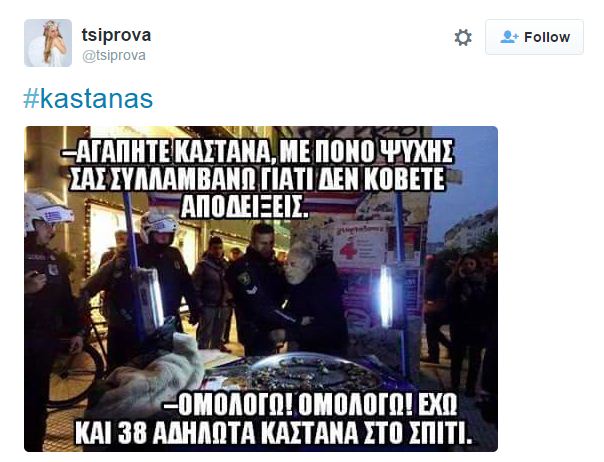Open the tsiprova display name link

pyautogui.click(x=116, y=35)
